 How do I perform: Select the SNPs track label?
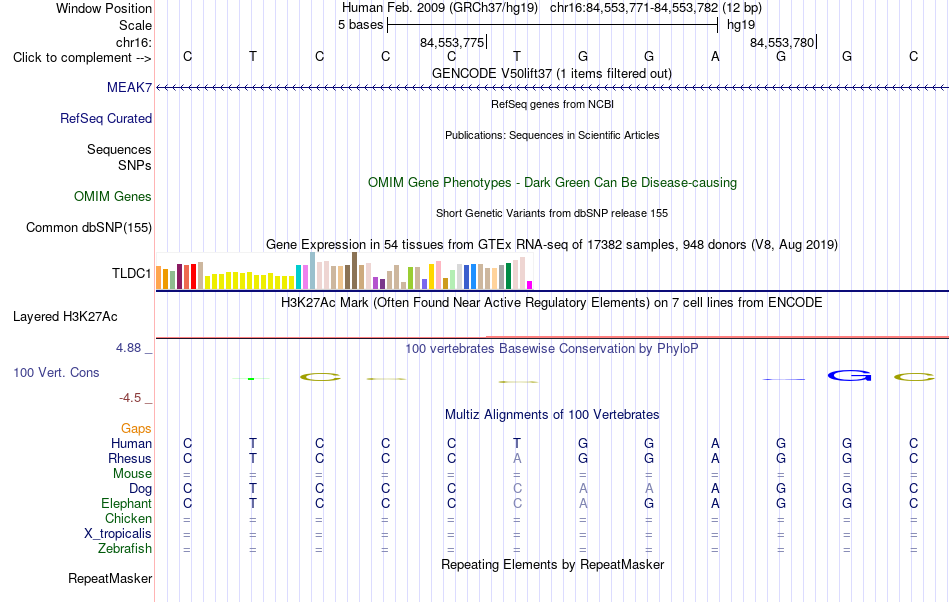135,166
